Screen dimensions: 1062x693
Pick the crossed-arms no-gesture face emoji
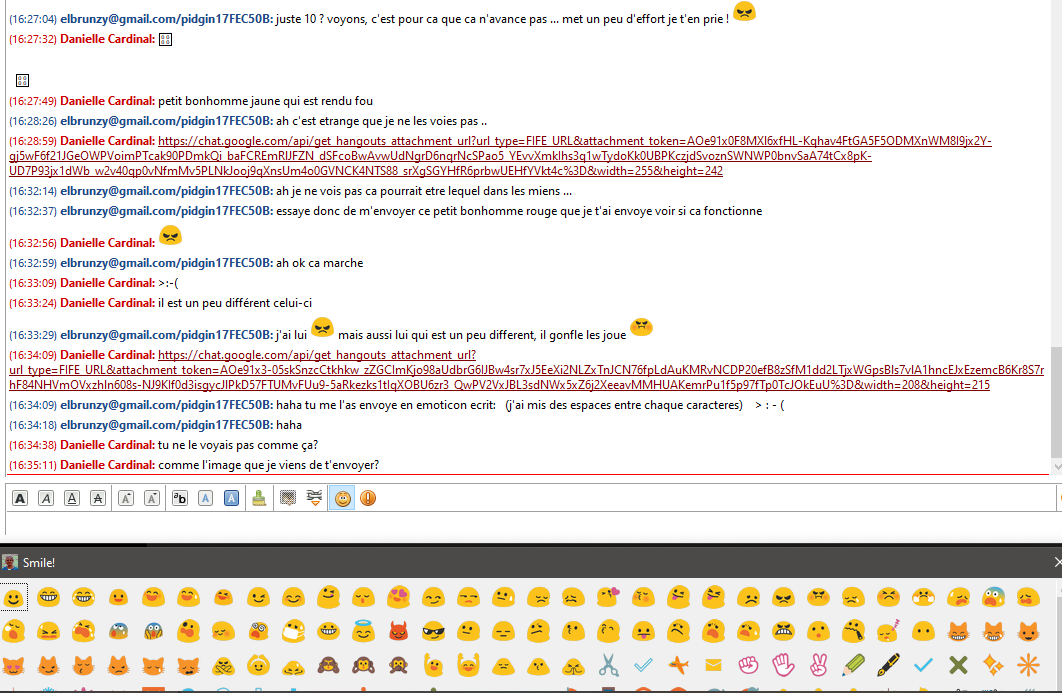(x=224, y=666)
